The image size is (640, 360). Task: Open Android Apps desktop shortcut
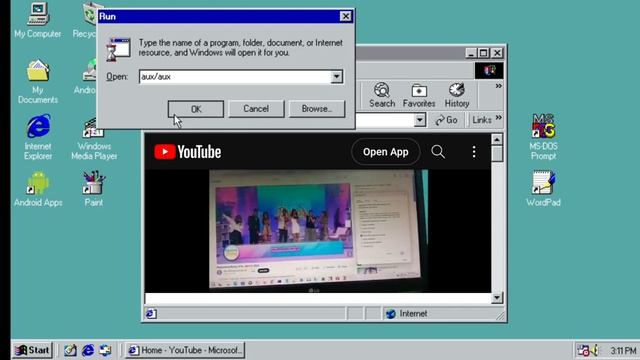pos(38,188)
